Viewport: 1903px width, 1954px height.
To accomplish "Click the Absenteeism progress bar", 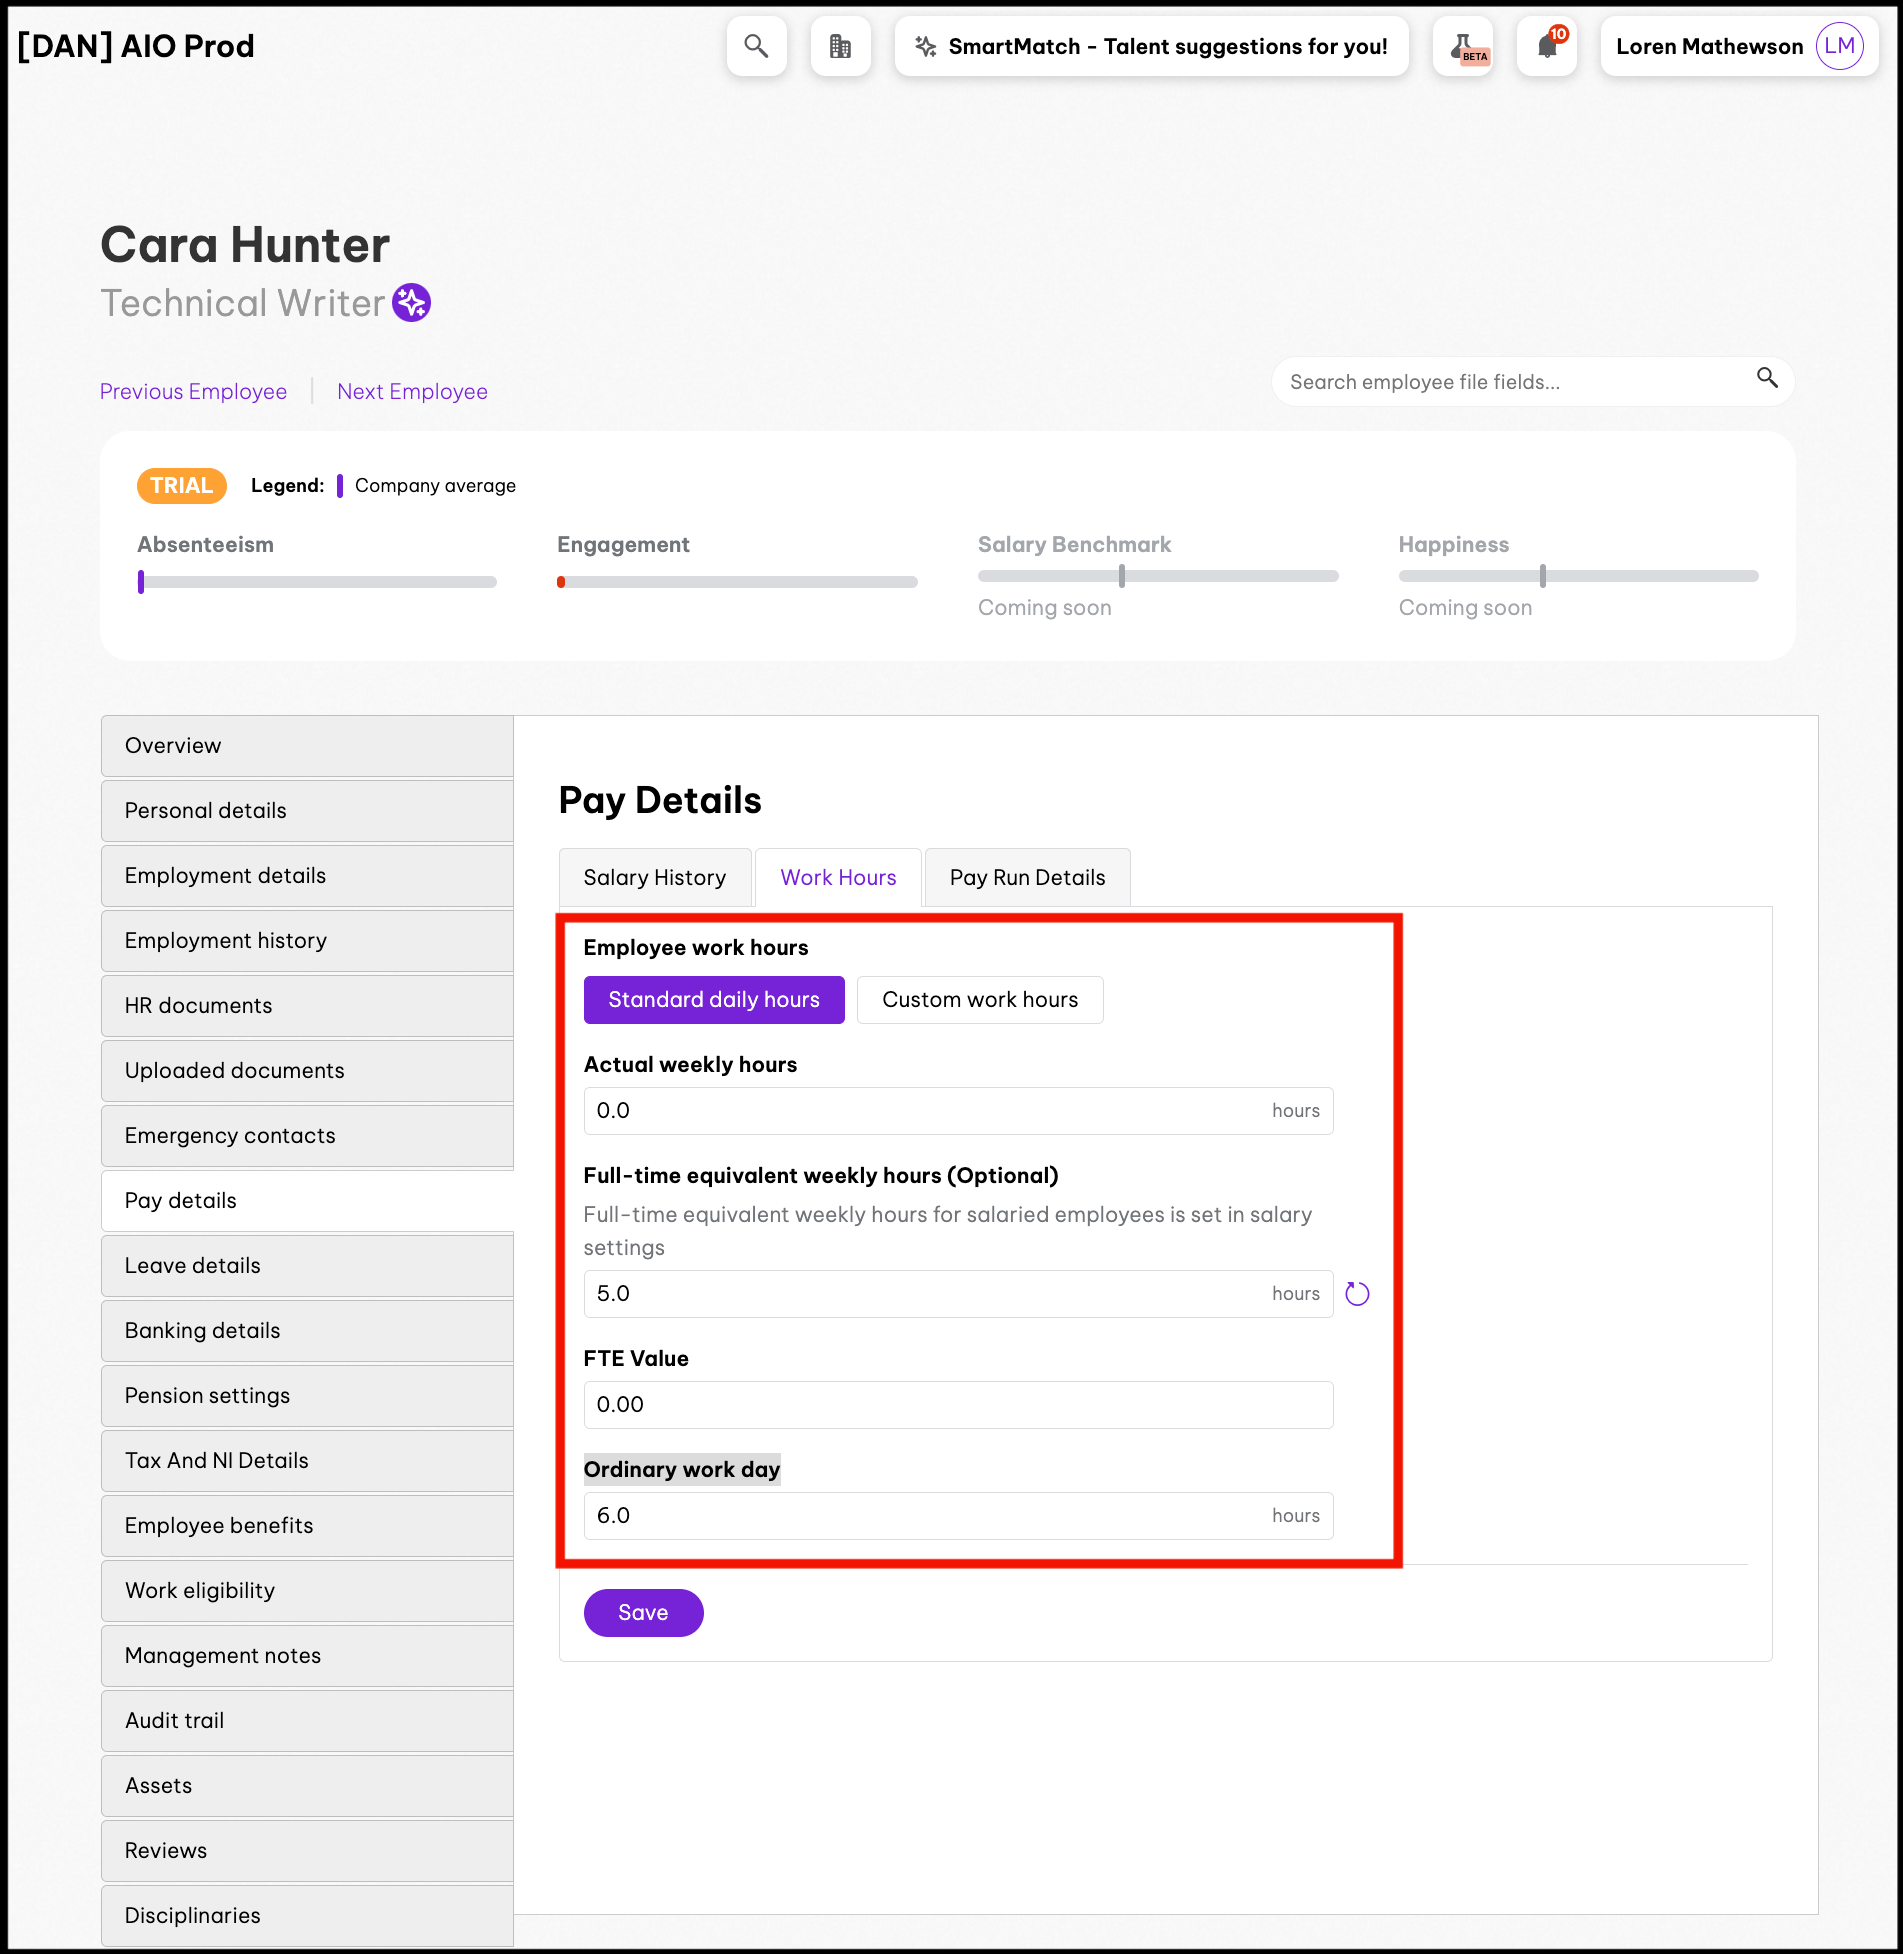I will coord(317,582).
